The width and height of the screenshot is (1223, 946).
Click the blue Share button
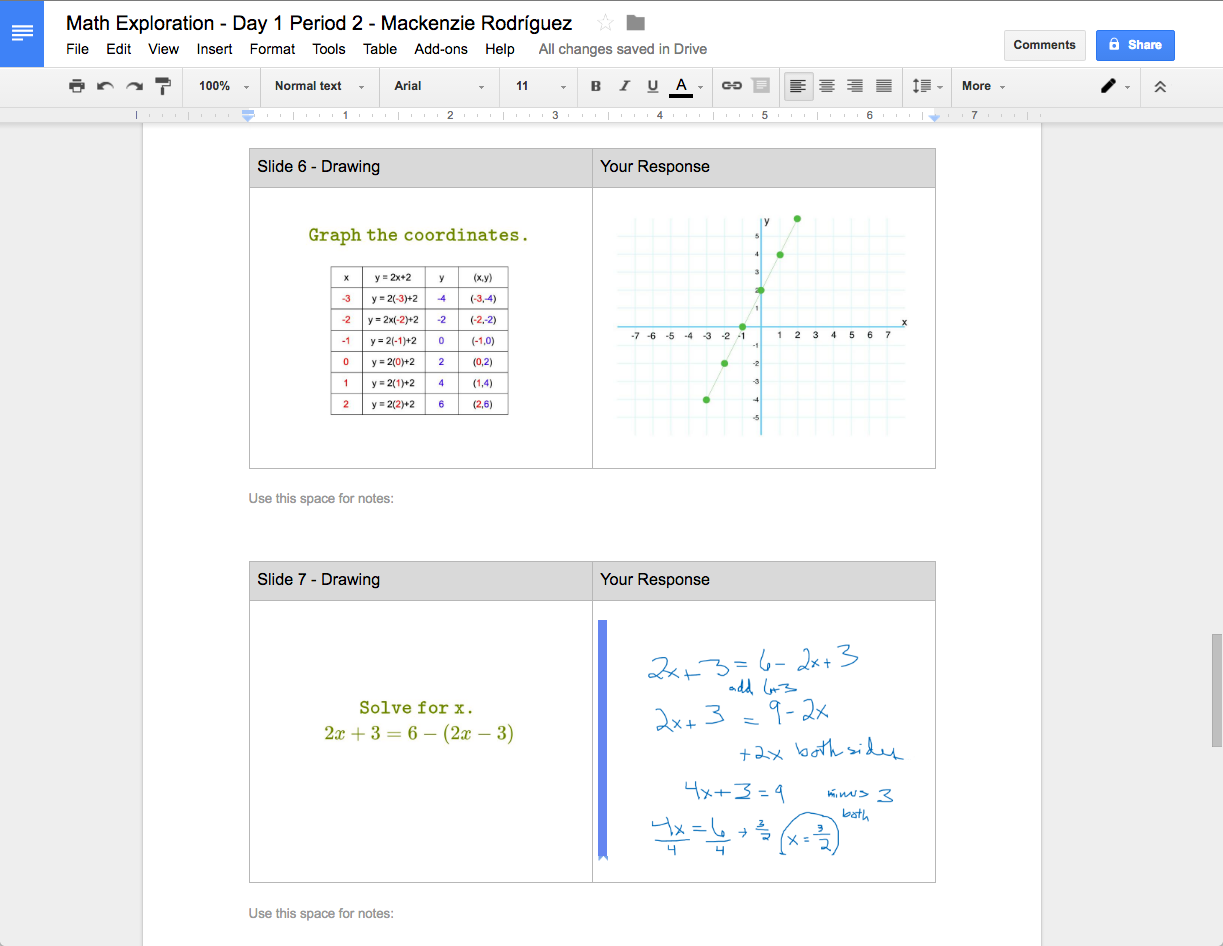click(1135, 45)
